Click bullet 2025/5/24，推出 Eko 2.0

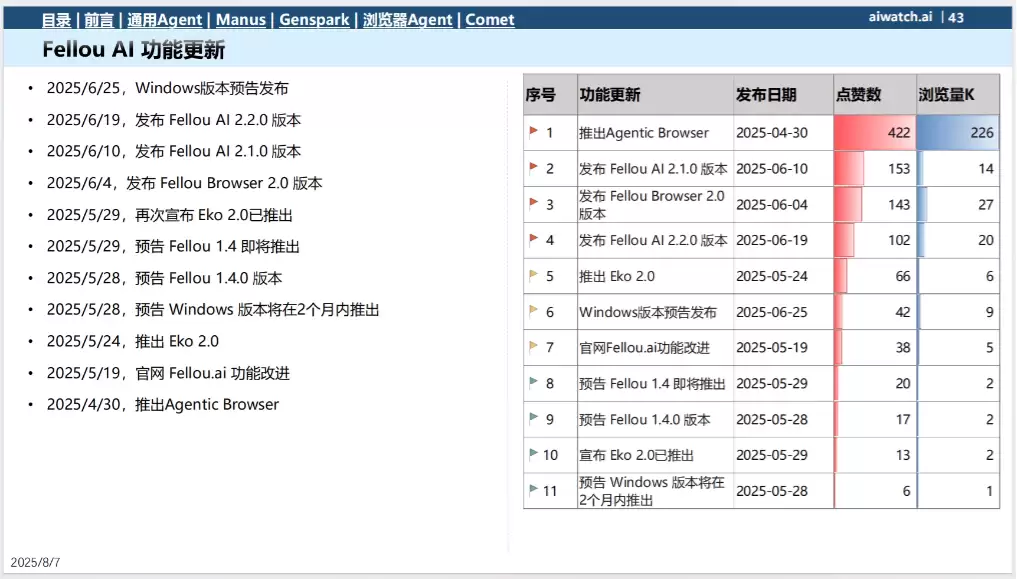click(133, 341)
